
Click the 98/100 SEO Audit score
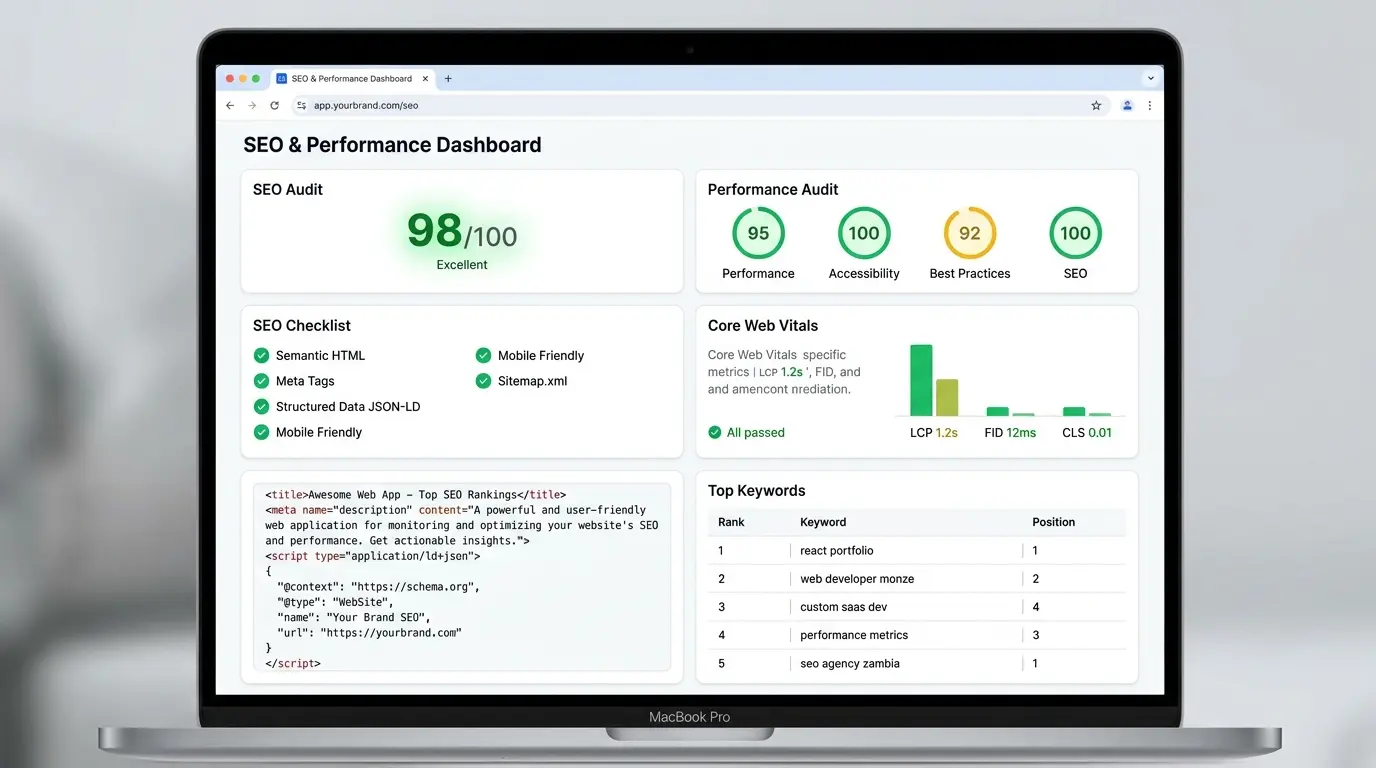pos(462,232)
